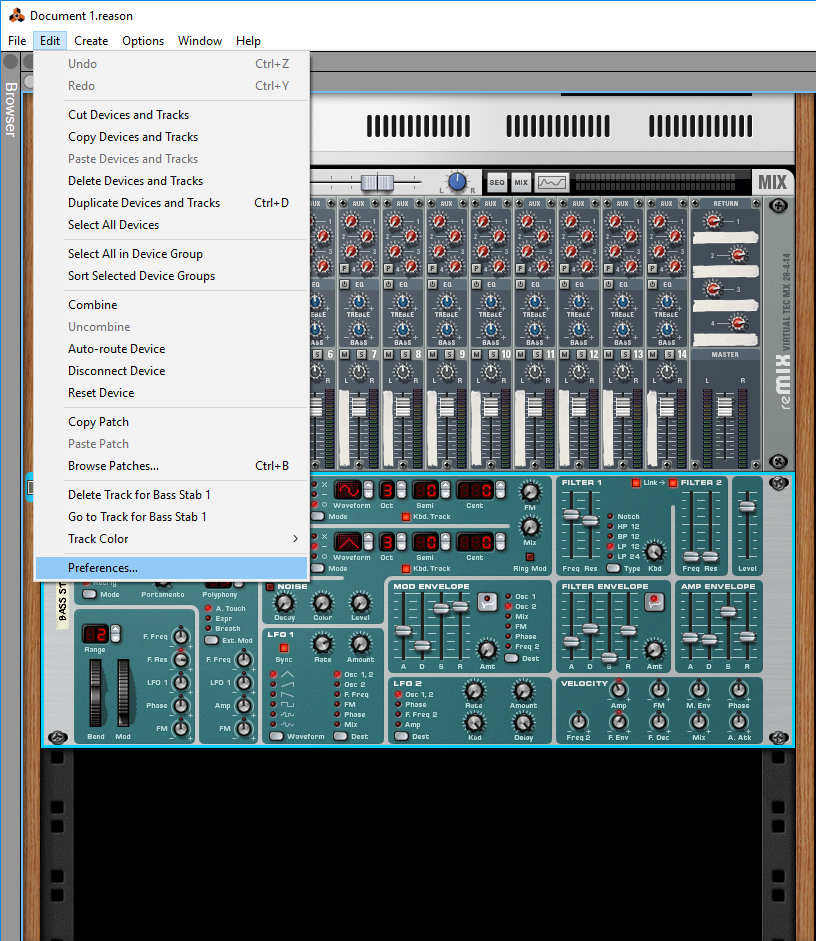Click the automation curve button next to MIX
816x941 pixels.
coord(551,182)
